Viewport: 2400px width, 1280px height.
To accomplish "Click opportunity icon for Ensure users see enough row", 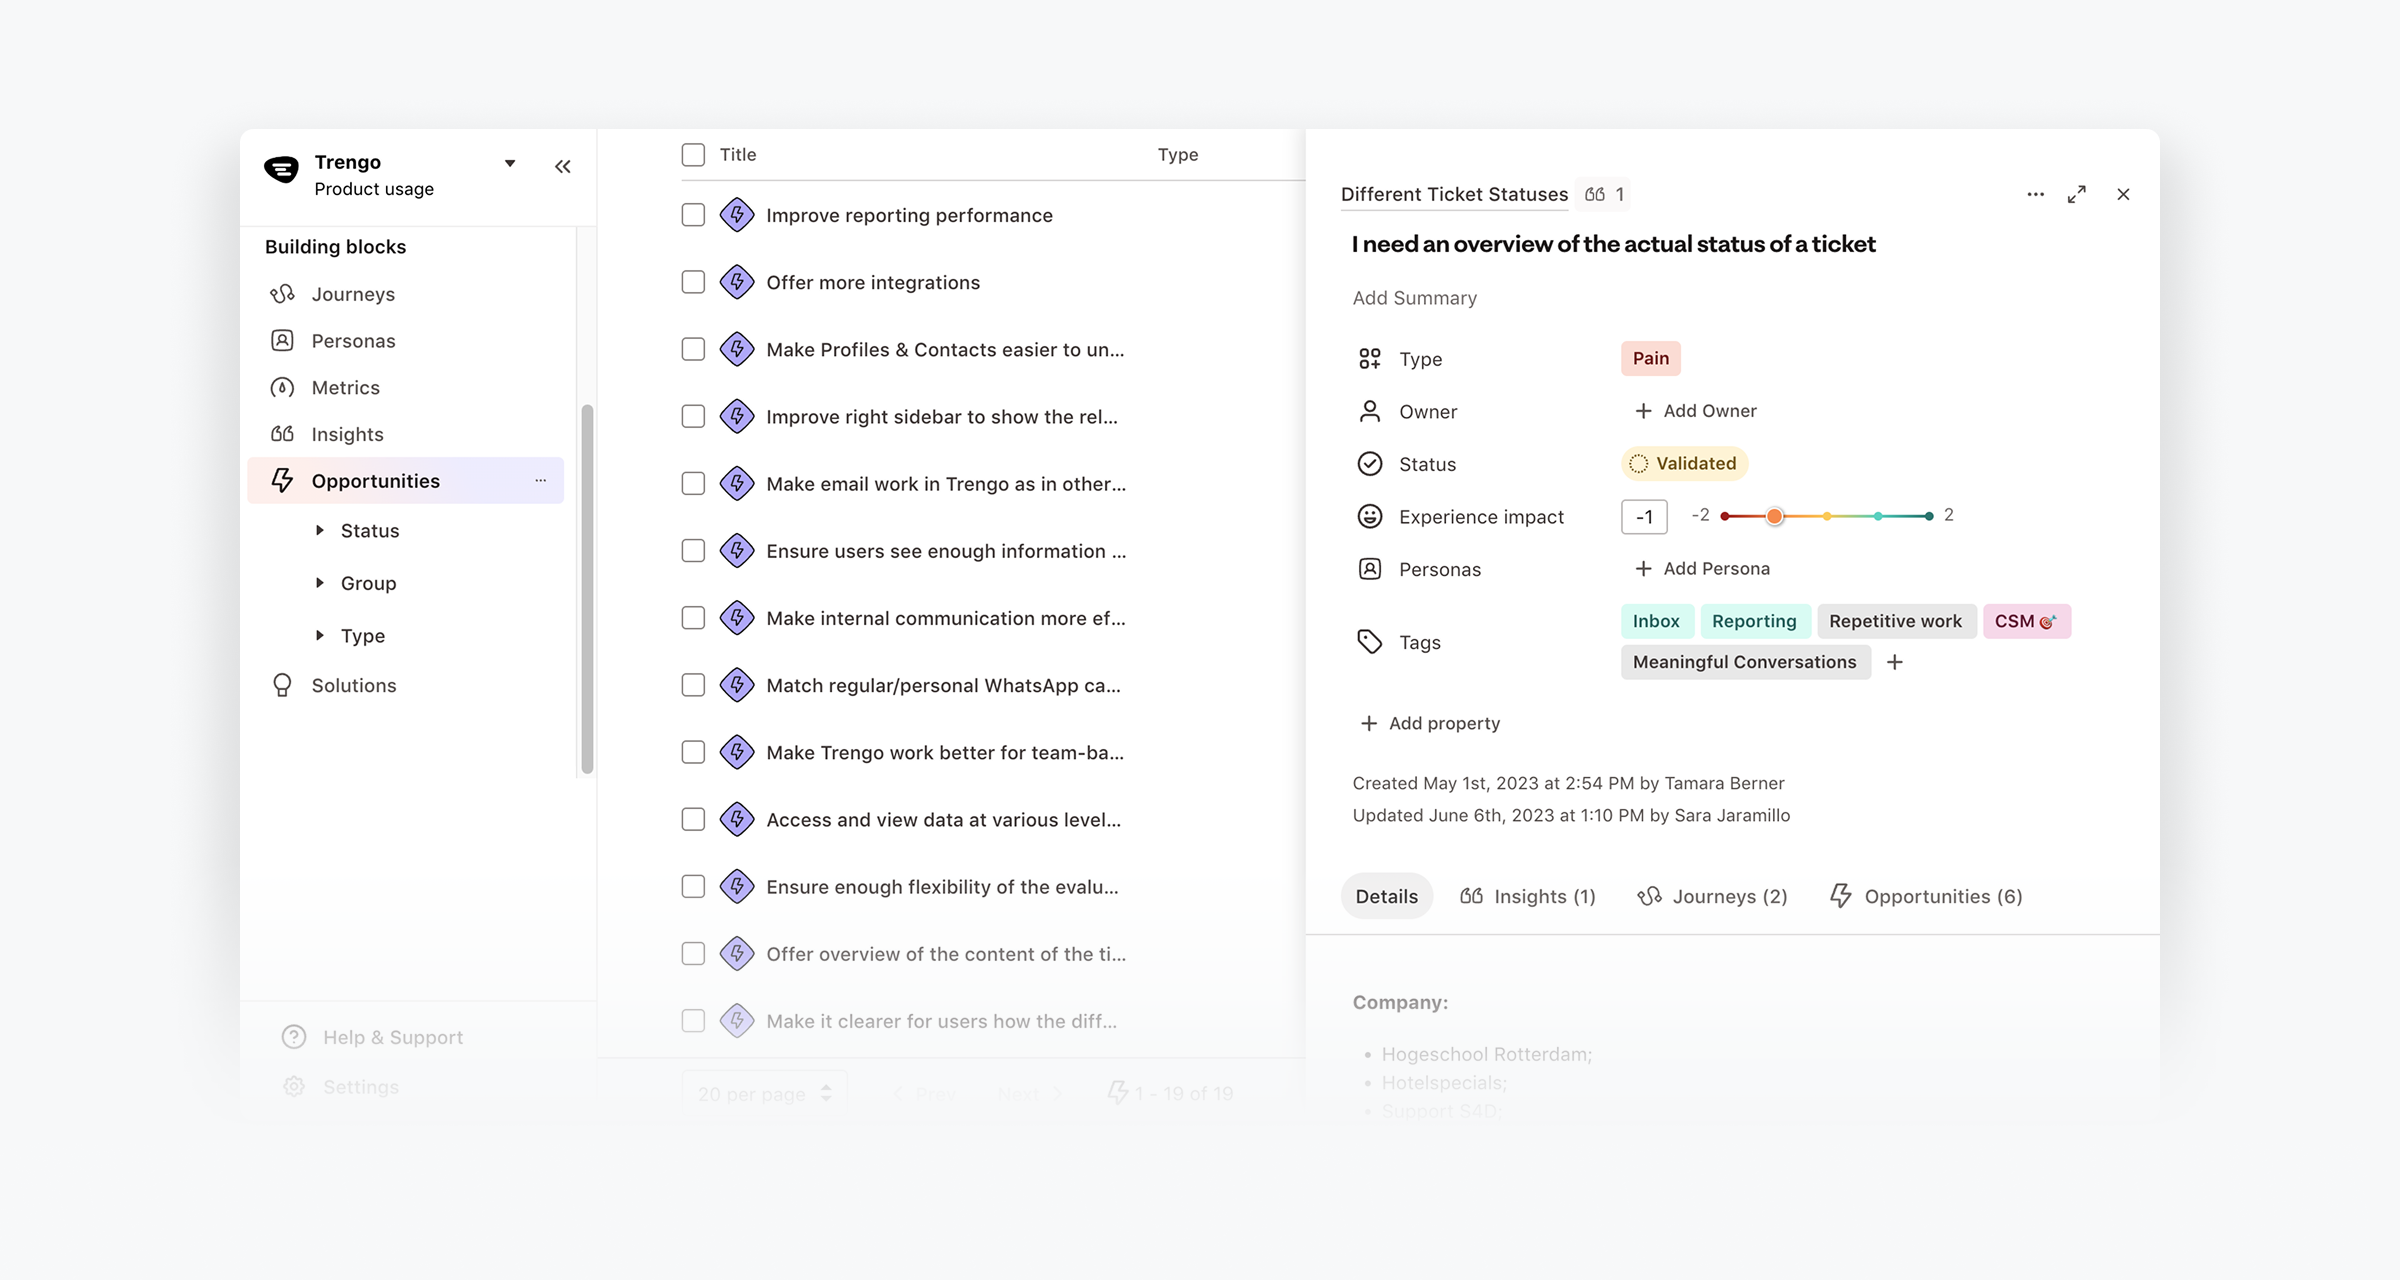I will [x=737, y=550].
